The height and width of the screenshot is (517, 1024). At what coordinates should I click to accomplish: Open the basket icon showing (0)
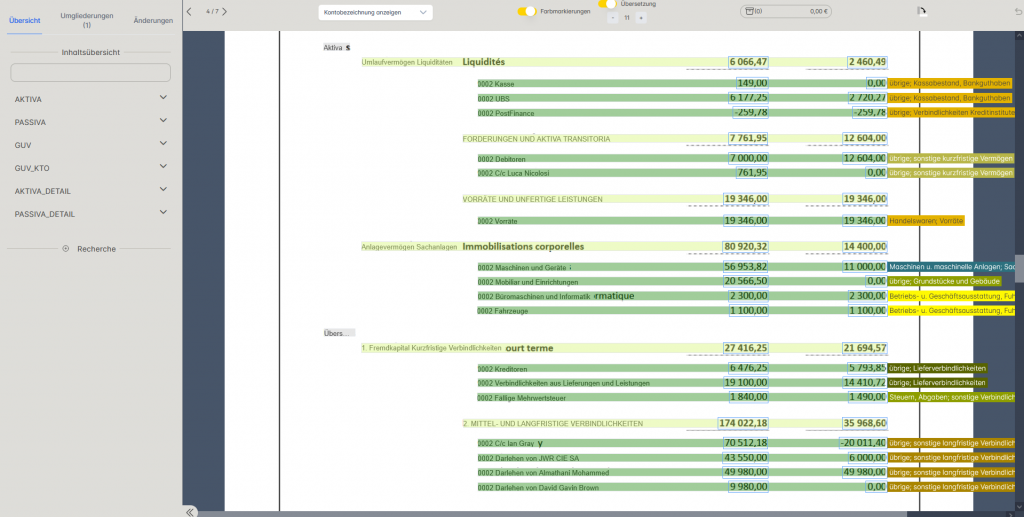(752, 11)
